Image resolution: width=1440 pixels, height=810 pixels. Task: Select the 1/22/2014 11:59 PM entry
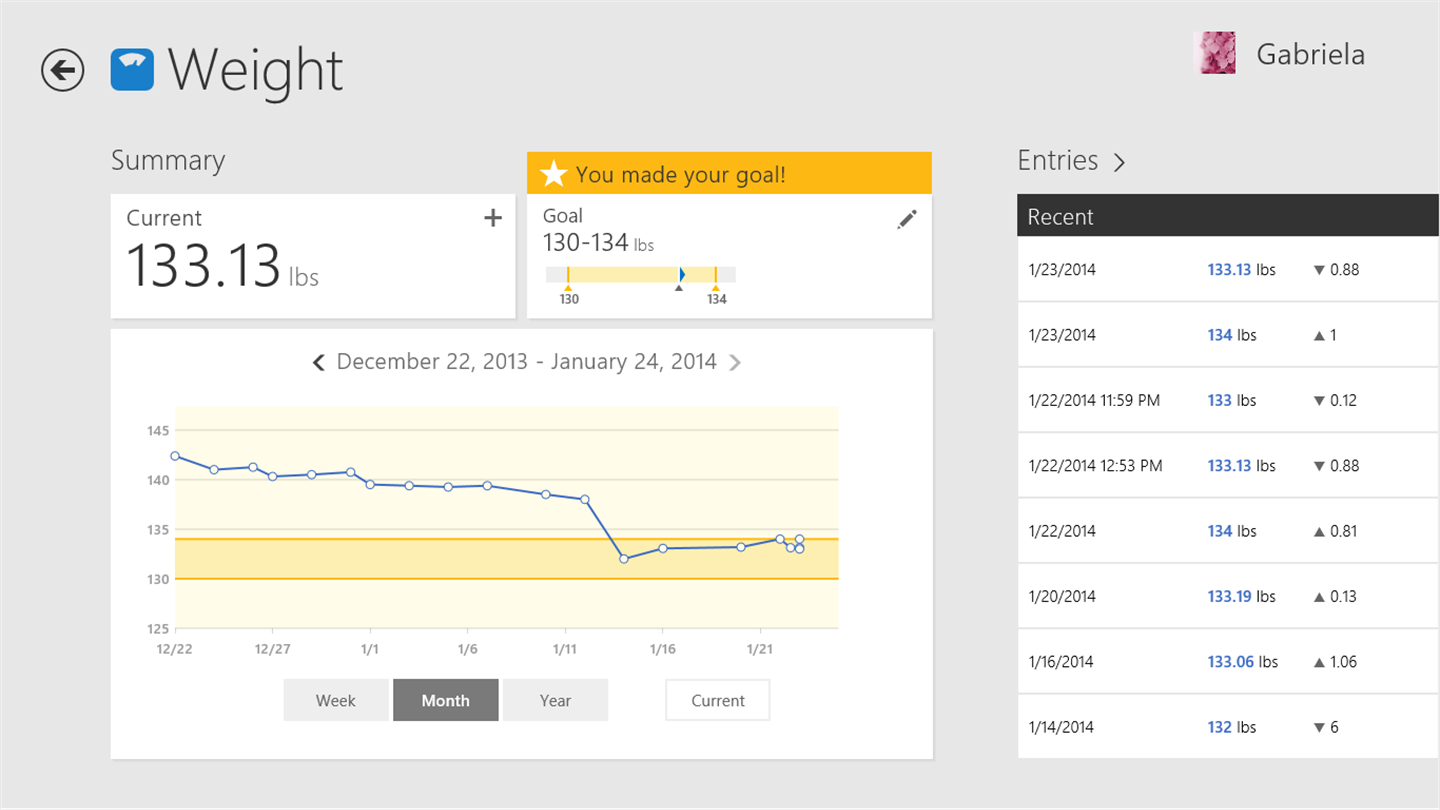pyautogui.click(x=1227, y=400)
